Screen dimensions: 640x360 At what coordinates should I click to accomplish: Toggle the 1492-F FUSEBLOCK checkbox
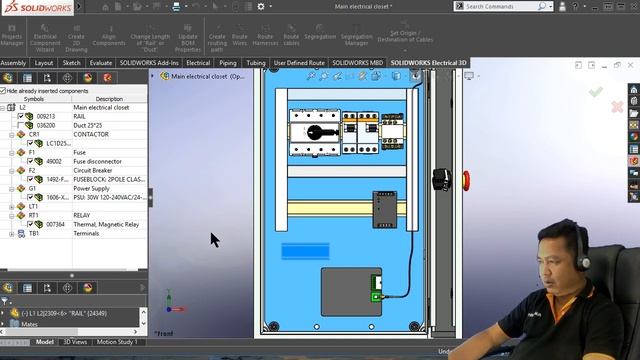point(30,179)
